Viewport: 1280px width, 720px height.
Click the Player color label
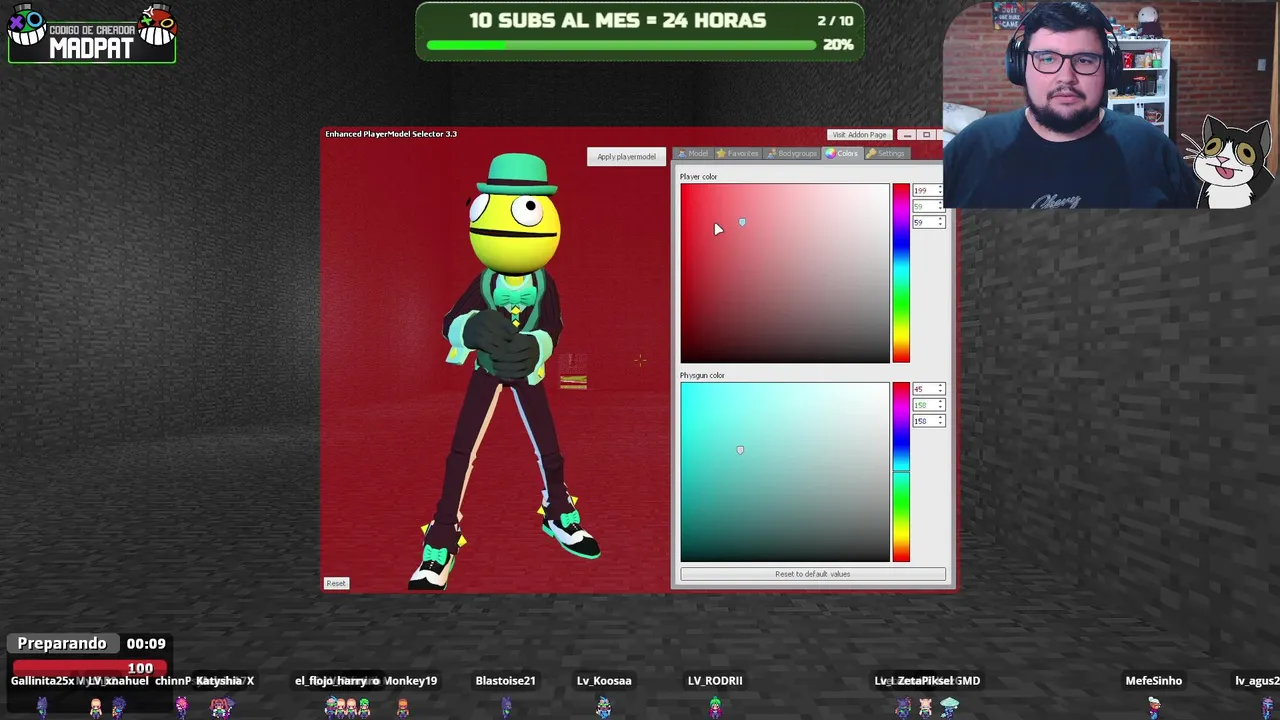click(698, 177)
